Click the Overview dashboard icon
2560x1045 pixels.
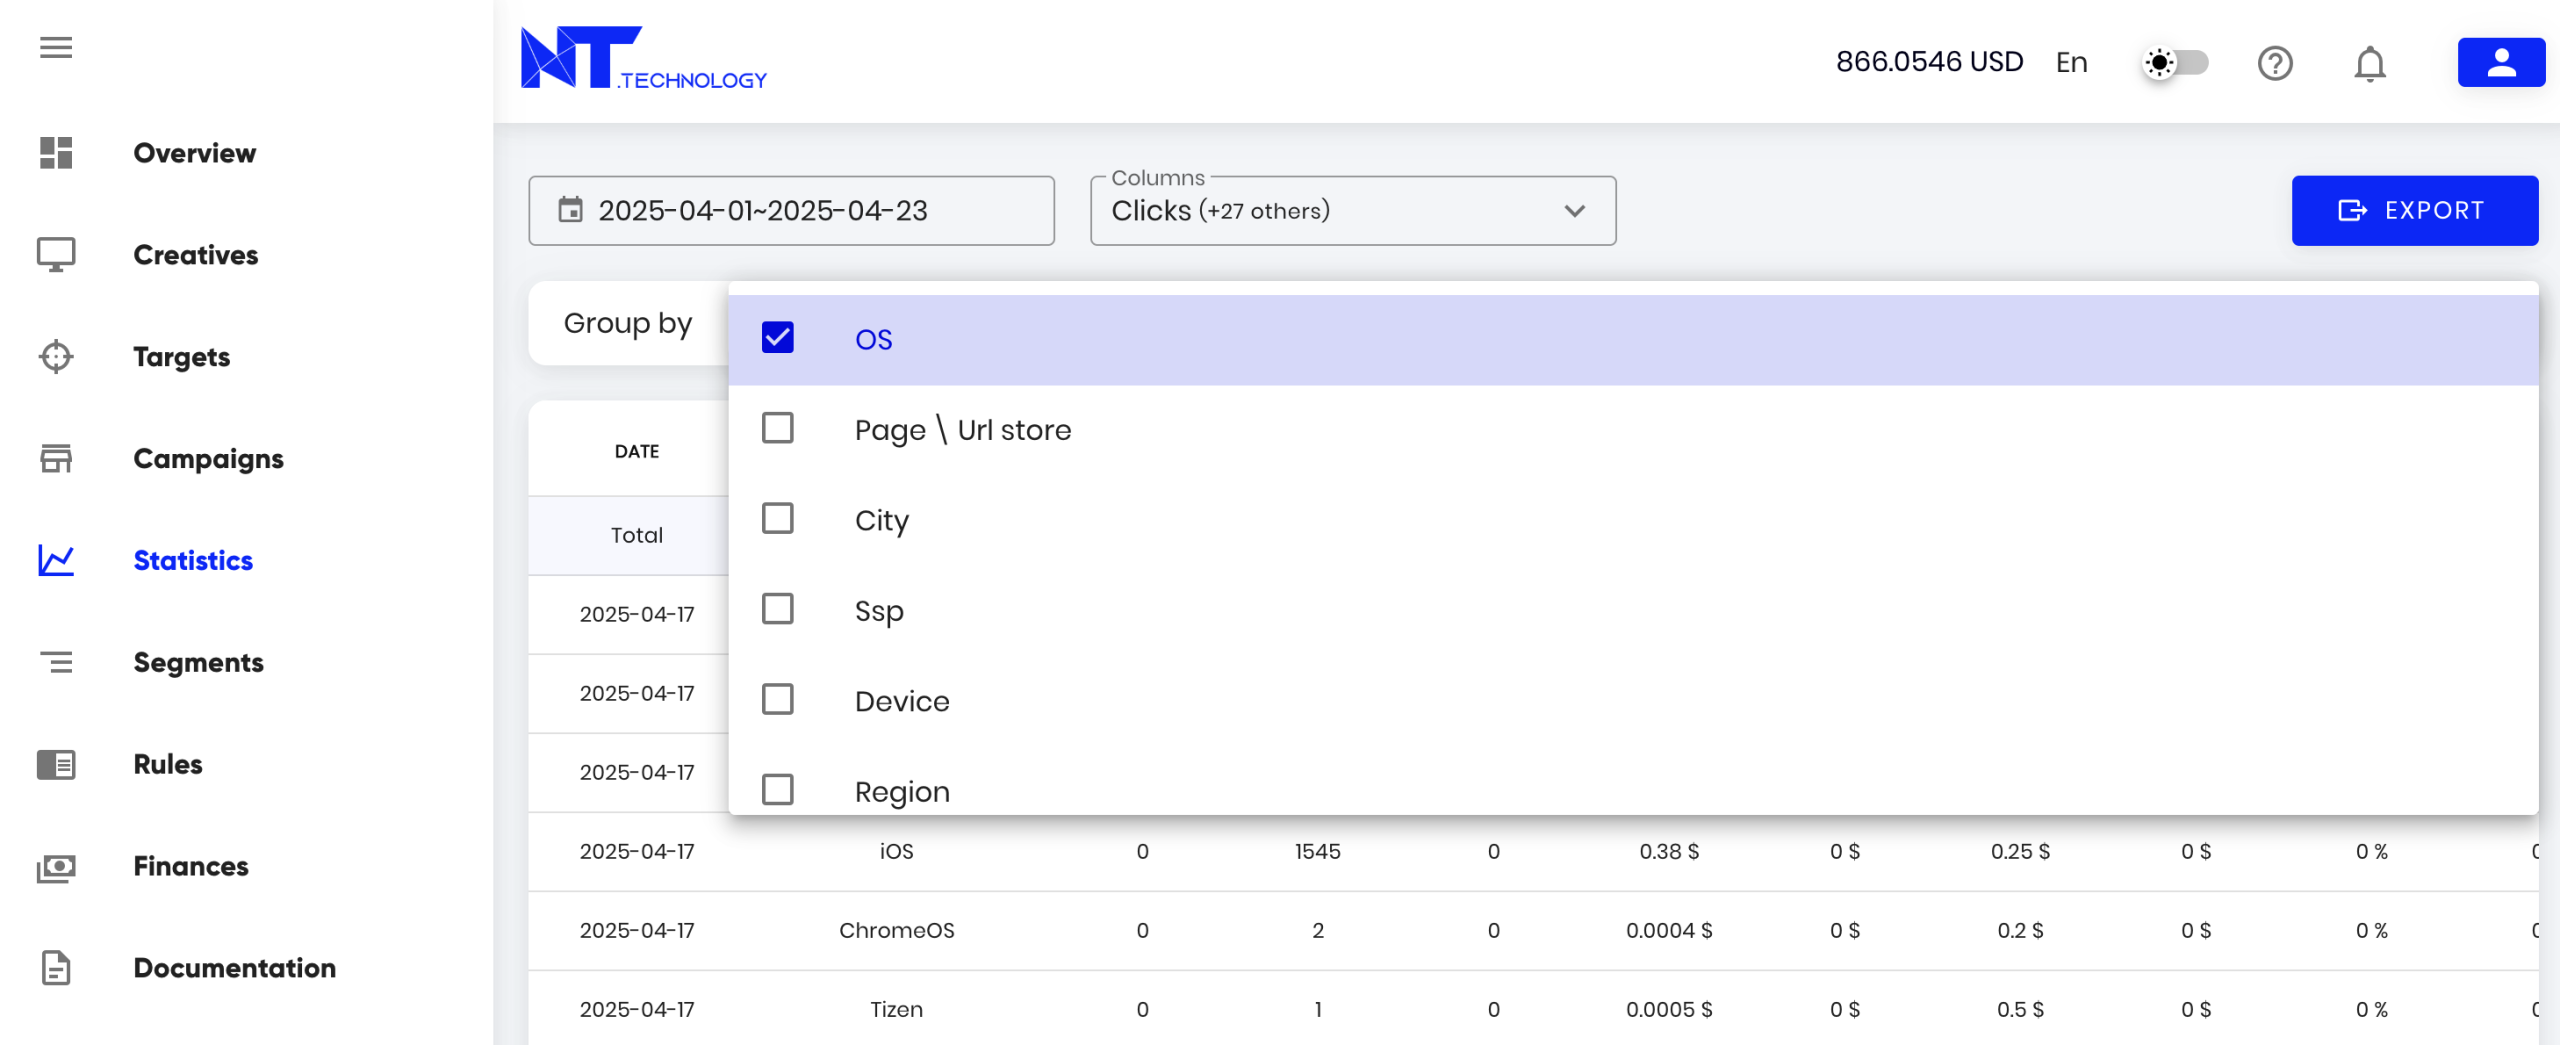(x=56, y=153)
